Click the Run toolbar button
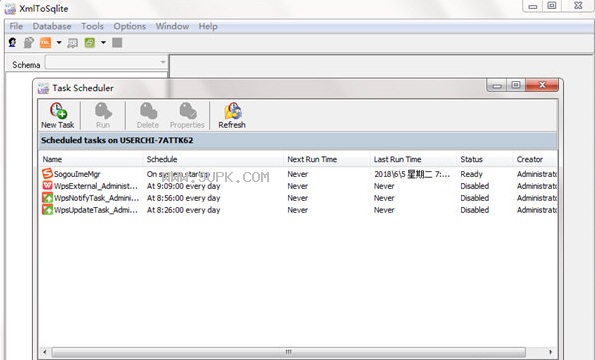This screenshot has width=595, height=360. [x=103, y=115]
